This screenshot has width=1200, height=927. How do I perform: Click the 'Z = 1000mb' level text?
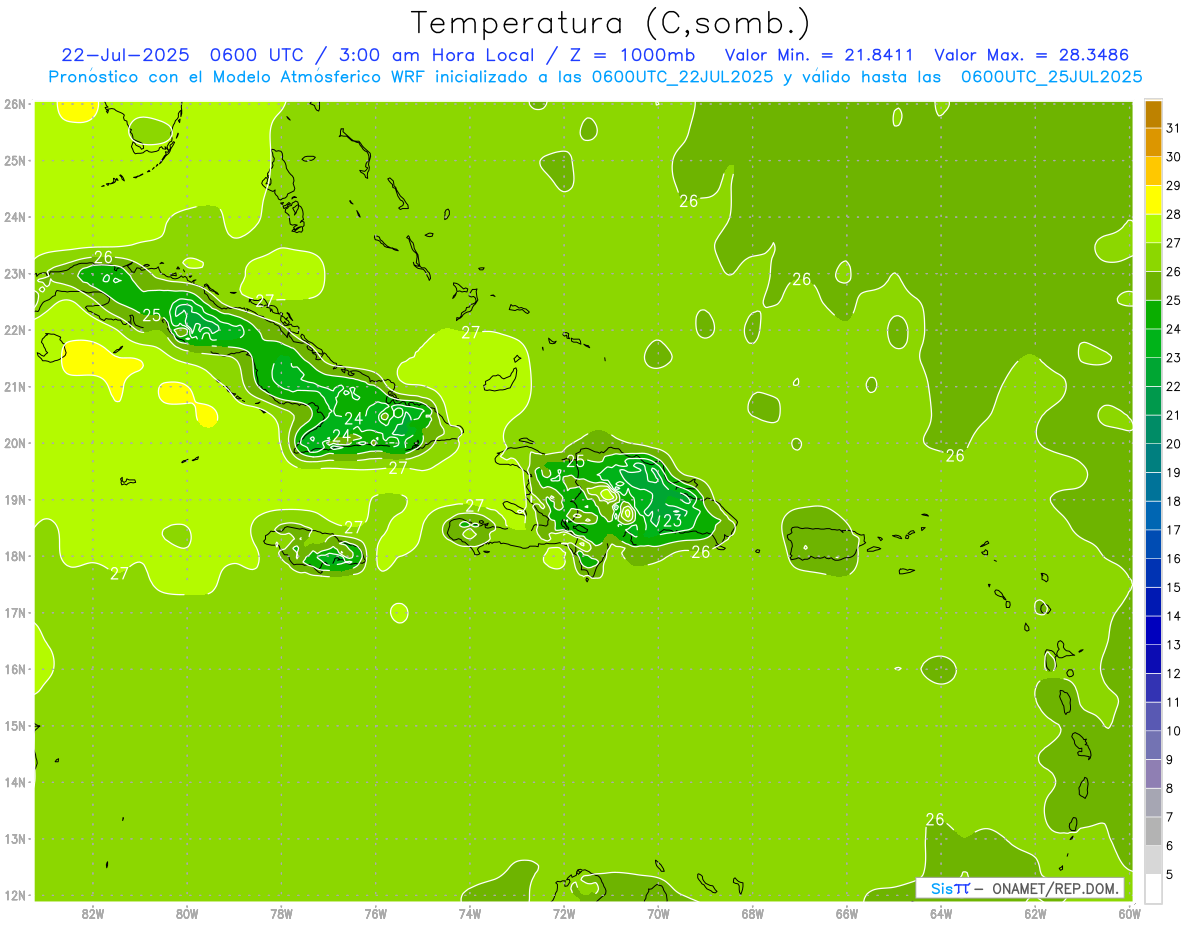pyautogui.click(x=631, y=55)
